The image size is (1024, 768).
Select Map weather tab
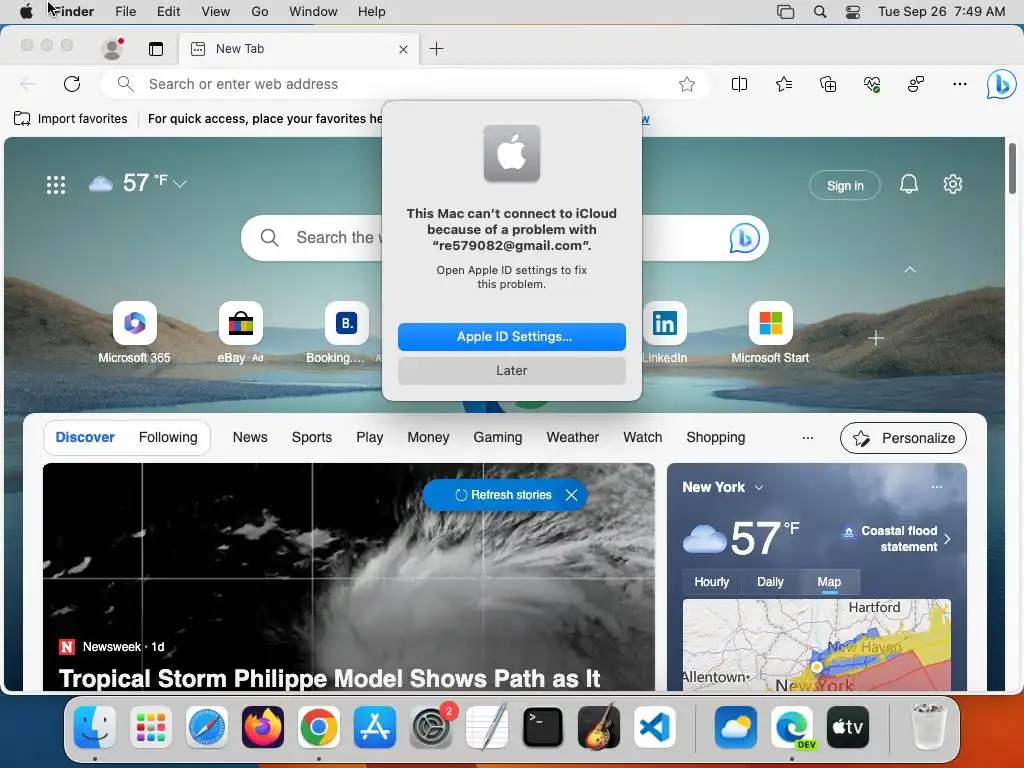coord(829,582)
